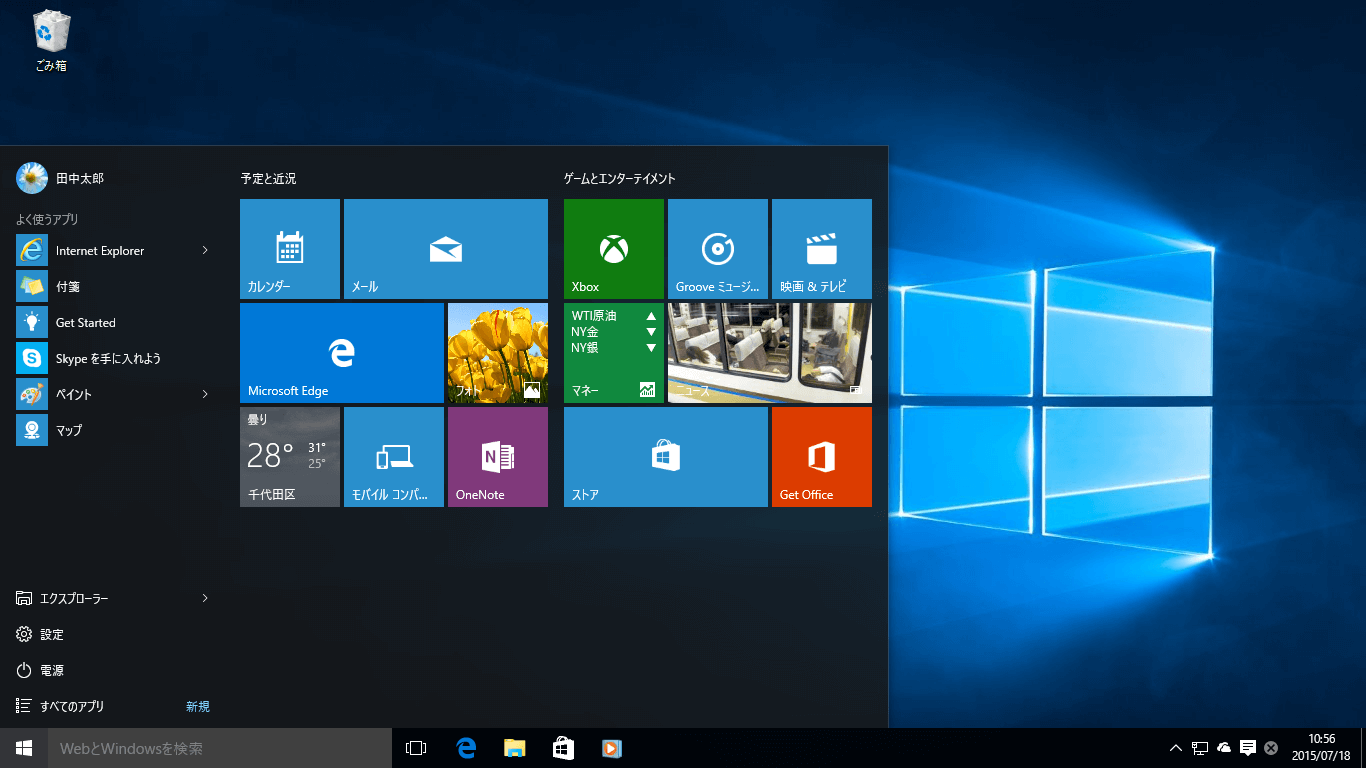Click the Show Desktop strip beside clock
Image resolution: width=1366 pixels, height=768 pixels.
coord(1363,748)
